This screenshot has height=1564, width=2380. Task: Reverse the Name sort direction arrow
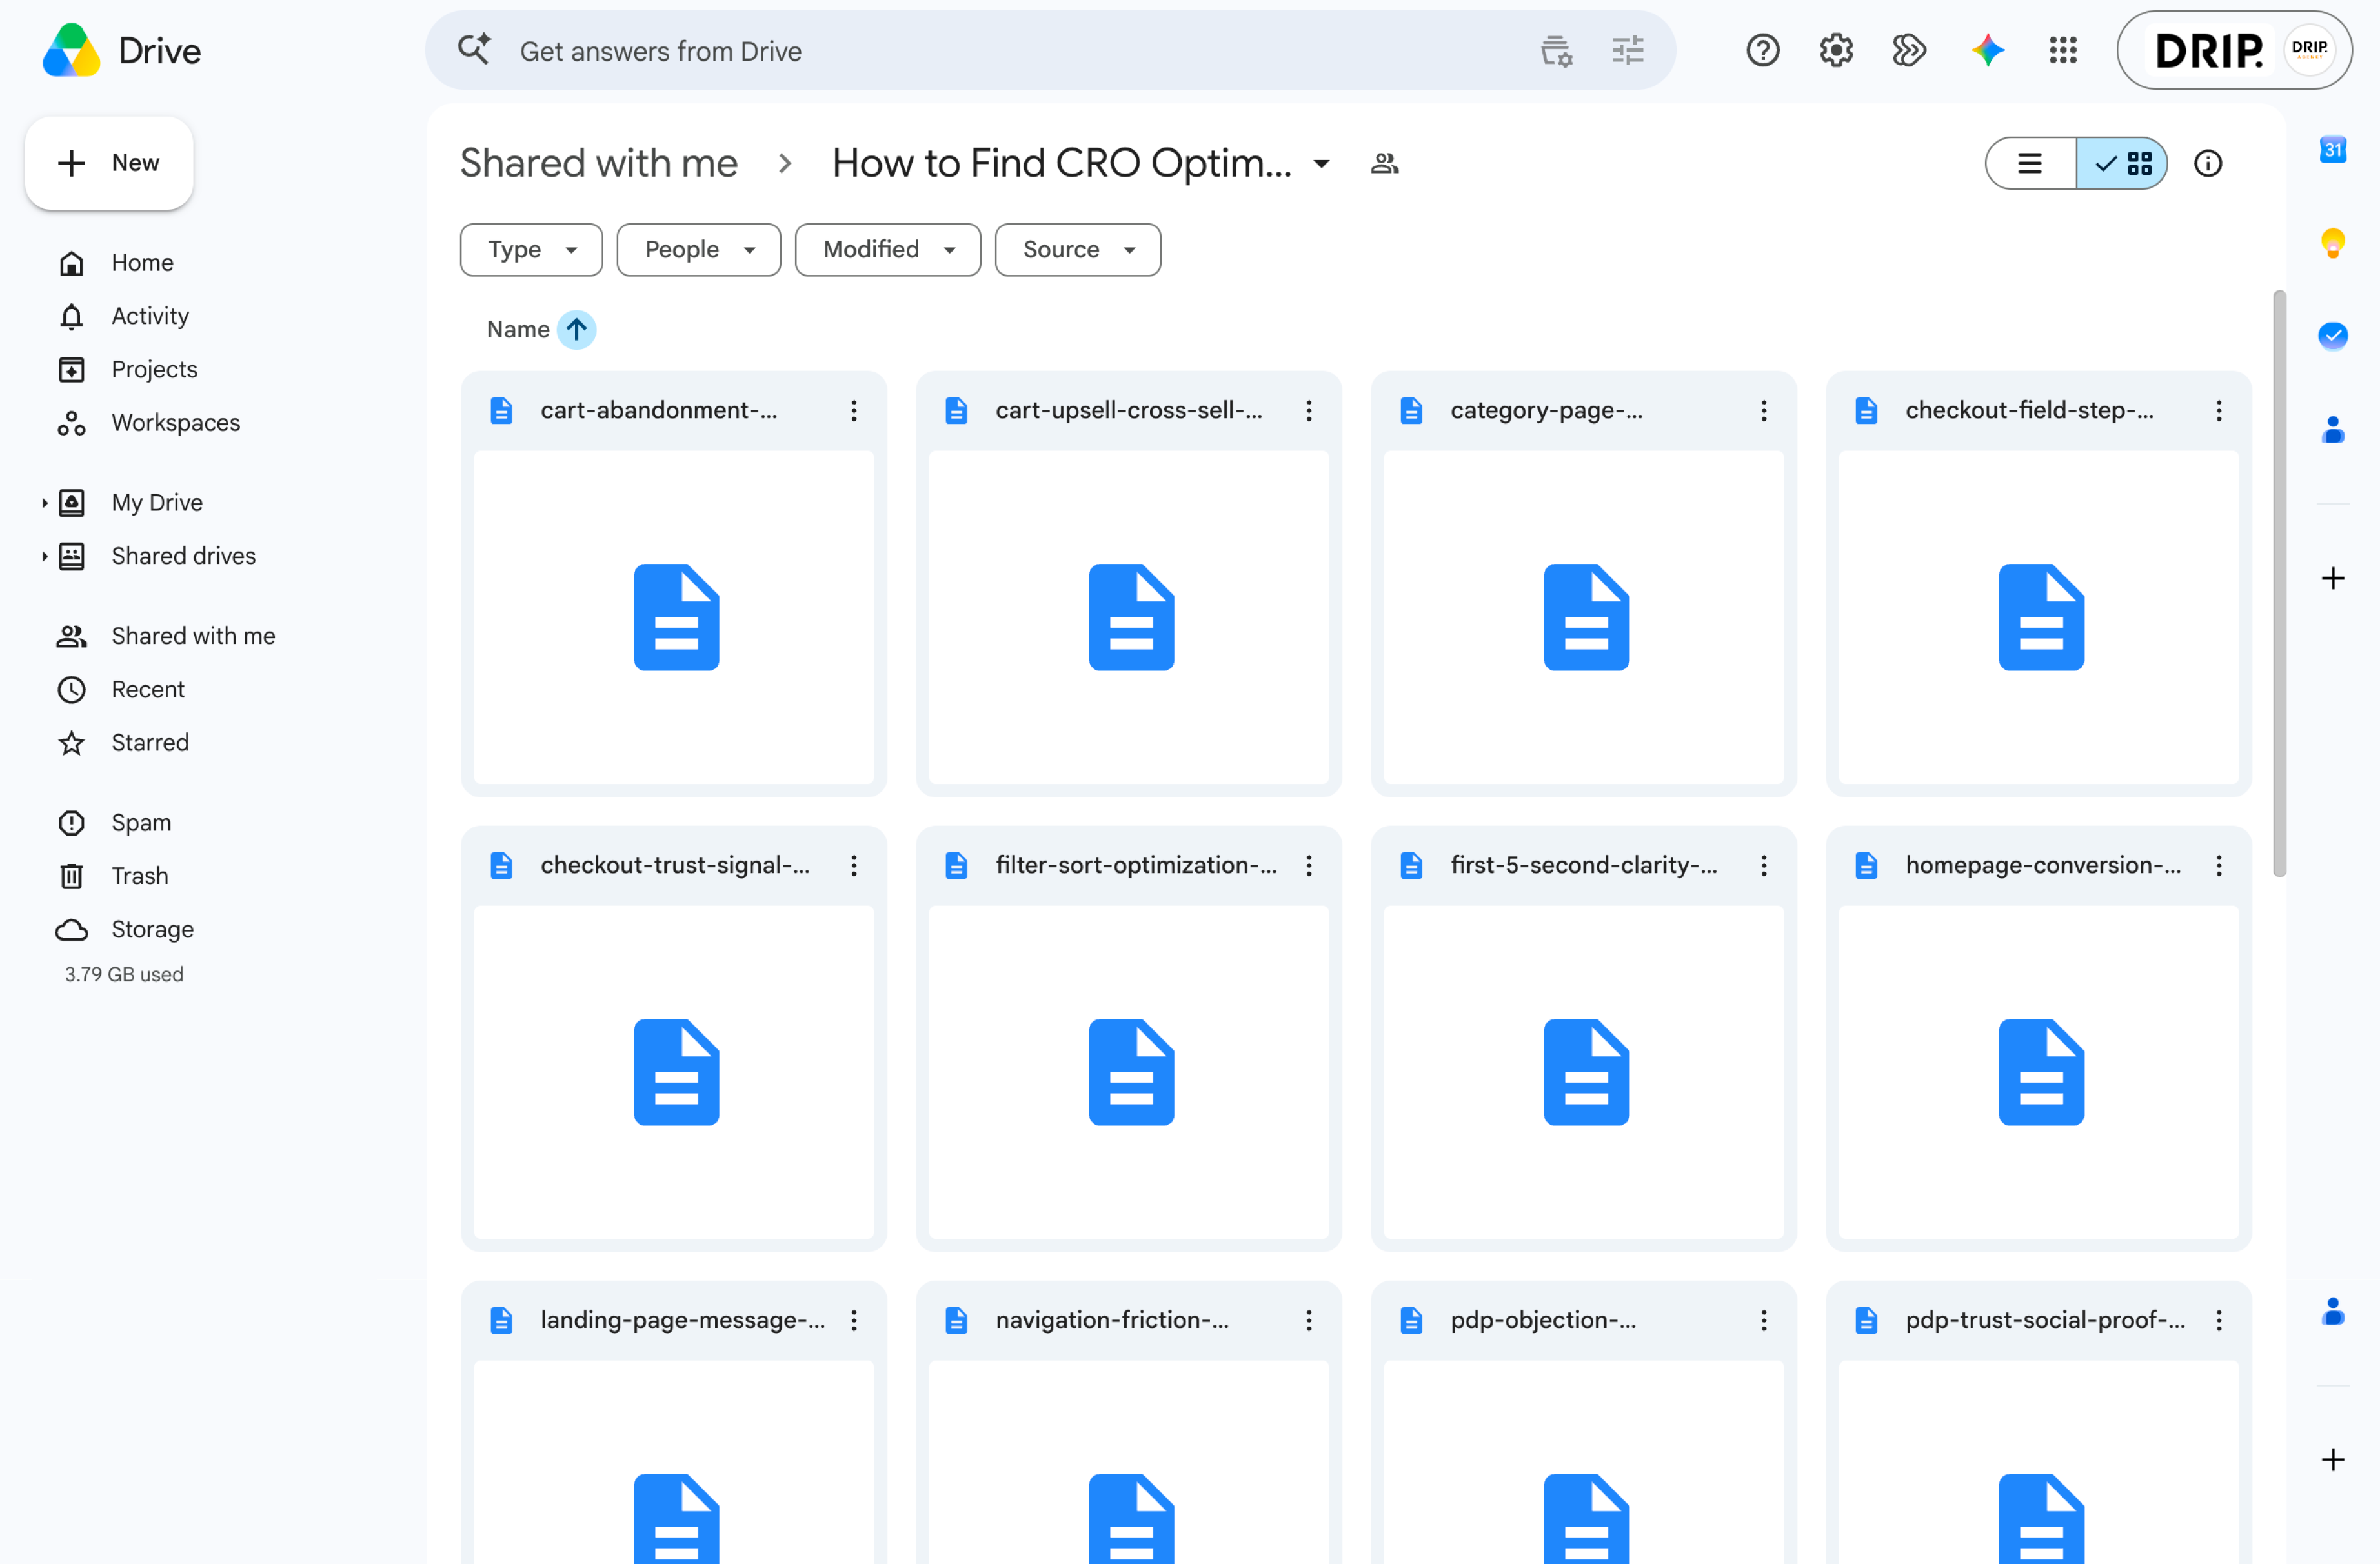pos(576,329)
